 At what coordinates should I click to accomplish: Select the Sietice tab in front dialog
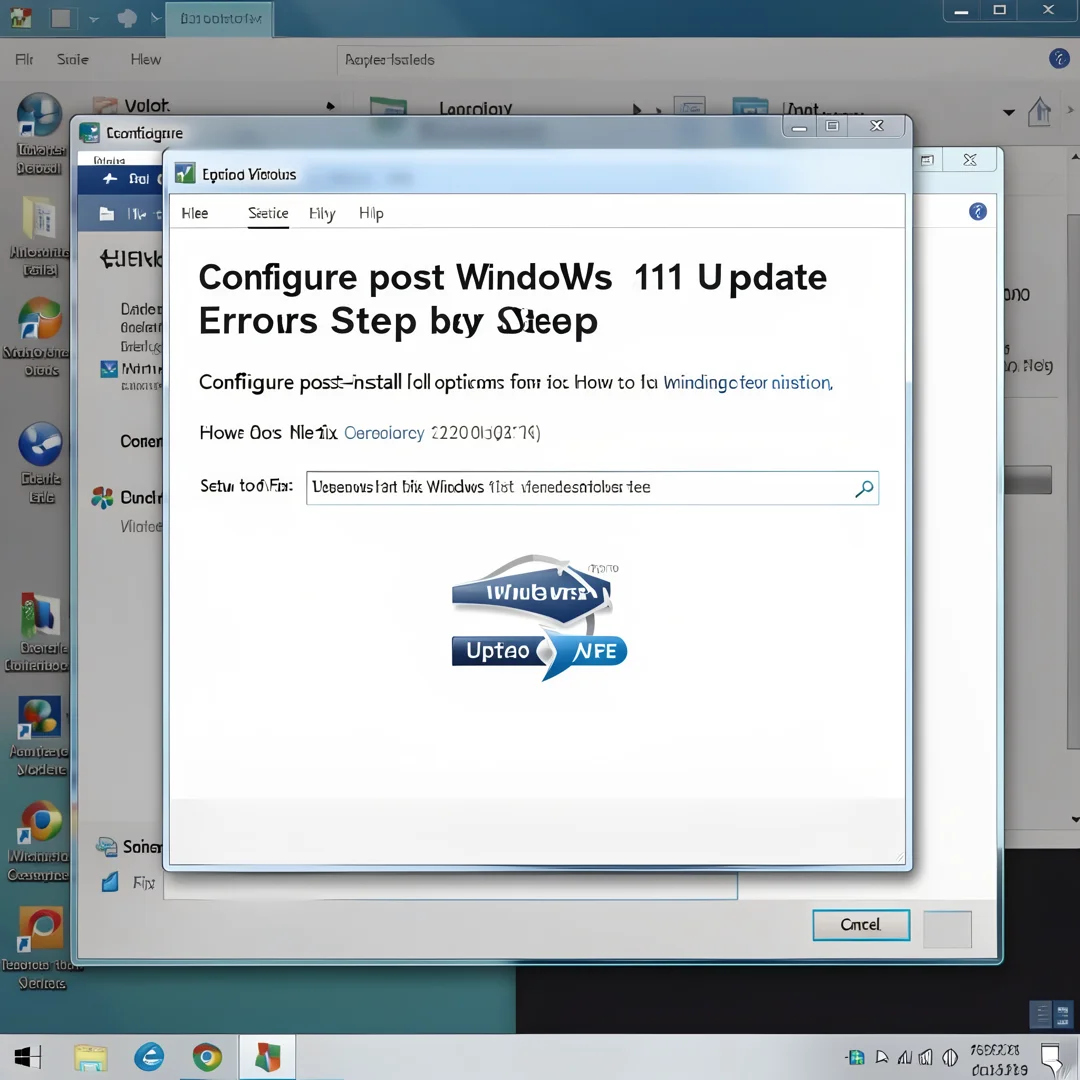click(x=268, y=214)
